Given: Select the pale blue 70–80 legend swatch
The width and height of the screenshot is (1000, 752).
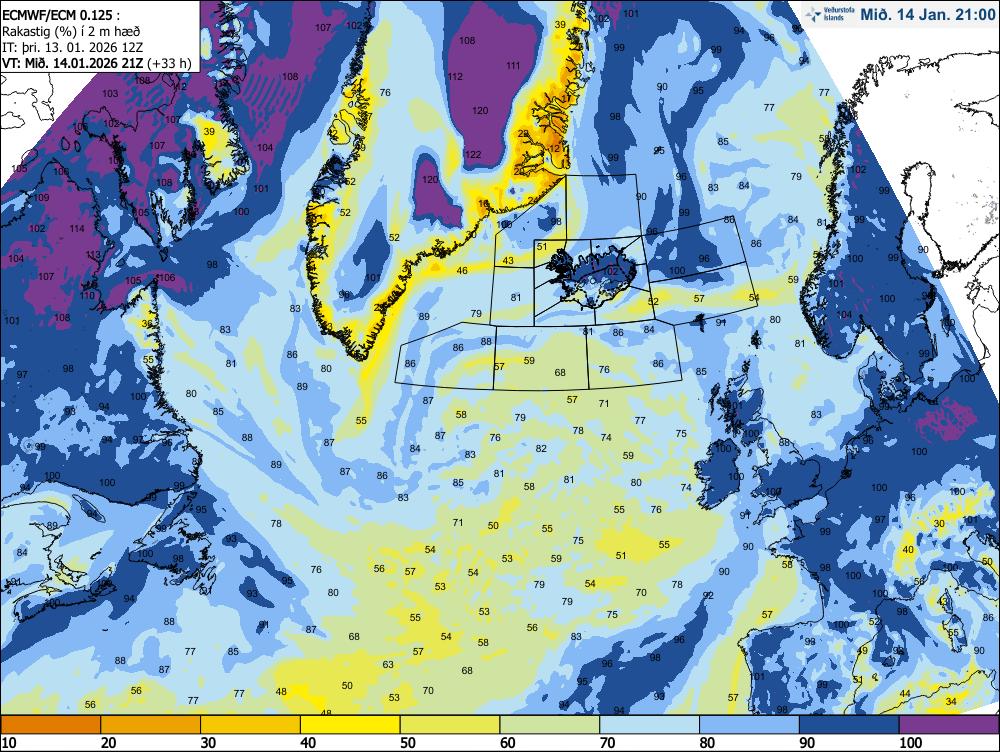Looking at the screenshot, I should (x=650, y=725).
